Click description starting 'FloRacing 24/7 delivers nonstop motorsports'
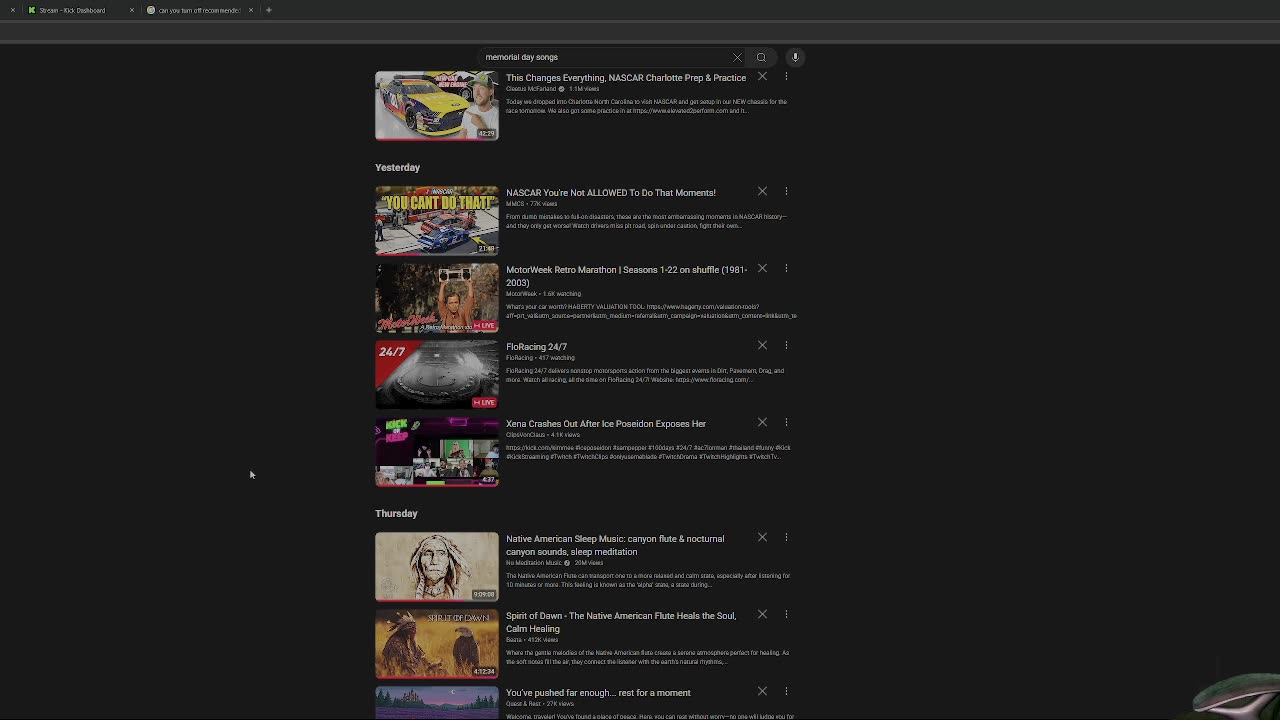Viewport: 1280px width, 720px height. point(645,375)
